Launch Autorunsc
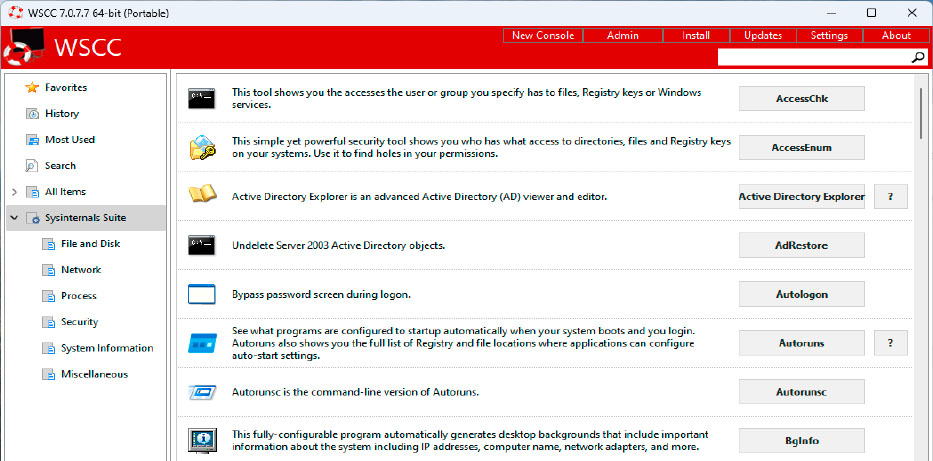Image resolution: width=933 pixels, height=461 pixels. coord(801,392)
